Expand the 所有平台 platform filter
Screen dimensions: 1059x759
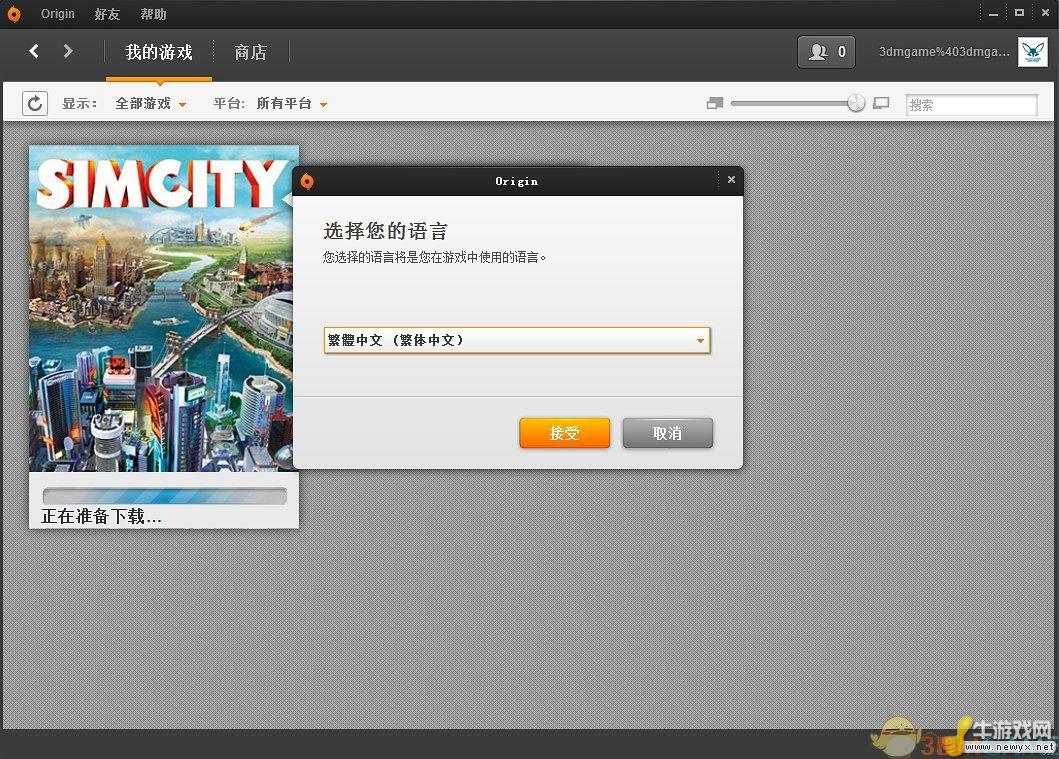pyautogui.click(x=291, y=103)
